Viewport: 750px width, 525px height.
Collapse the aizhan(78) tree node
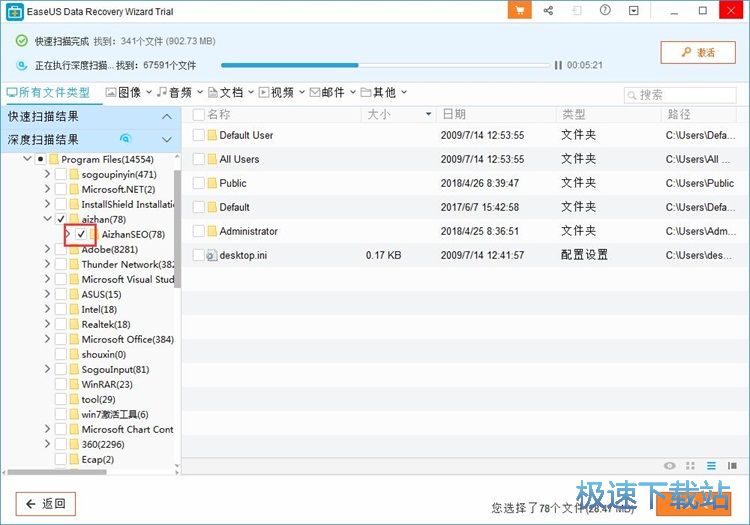(x=47, y=219)
